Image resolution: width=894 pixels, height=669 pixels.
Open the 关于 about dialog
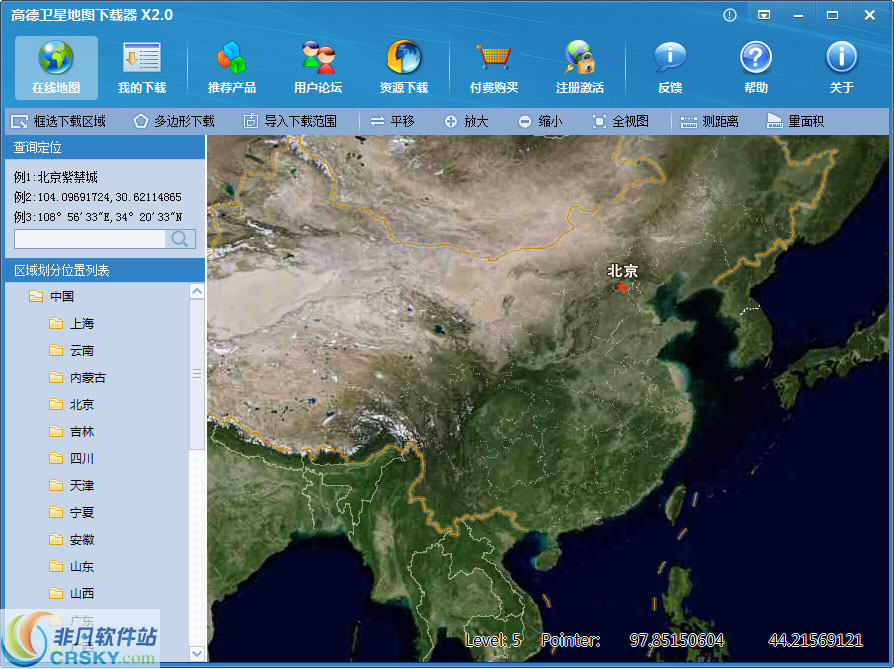(x=842, y=67)
